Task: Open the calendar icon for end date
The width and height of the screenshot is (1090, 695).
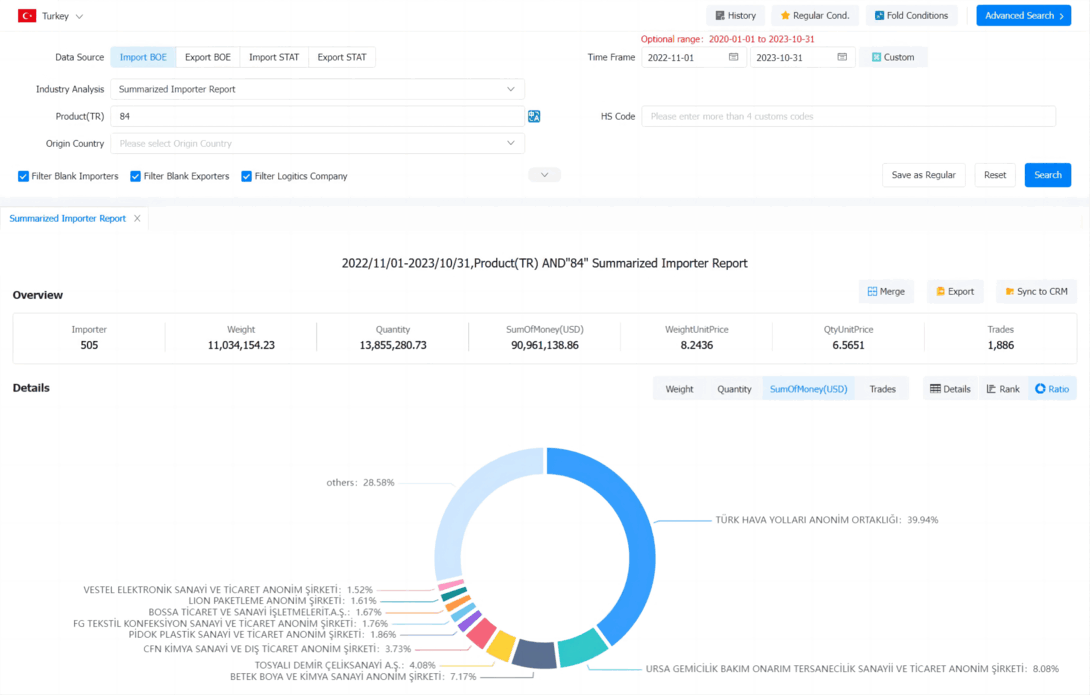Action: tap(842, 57)
